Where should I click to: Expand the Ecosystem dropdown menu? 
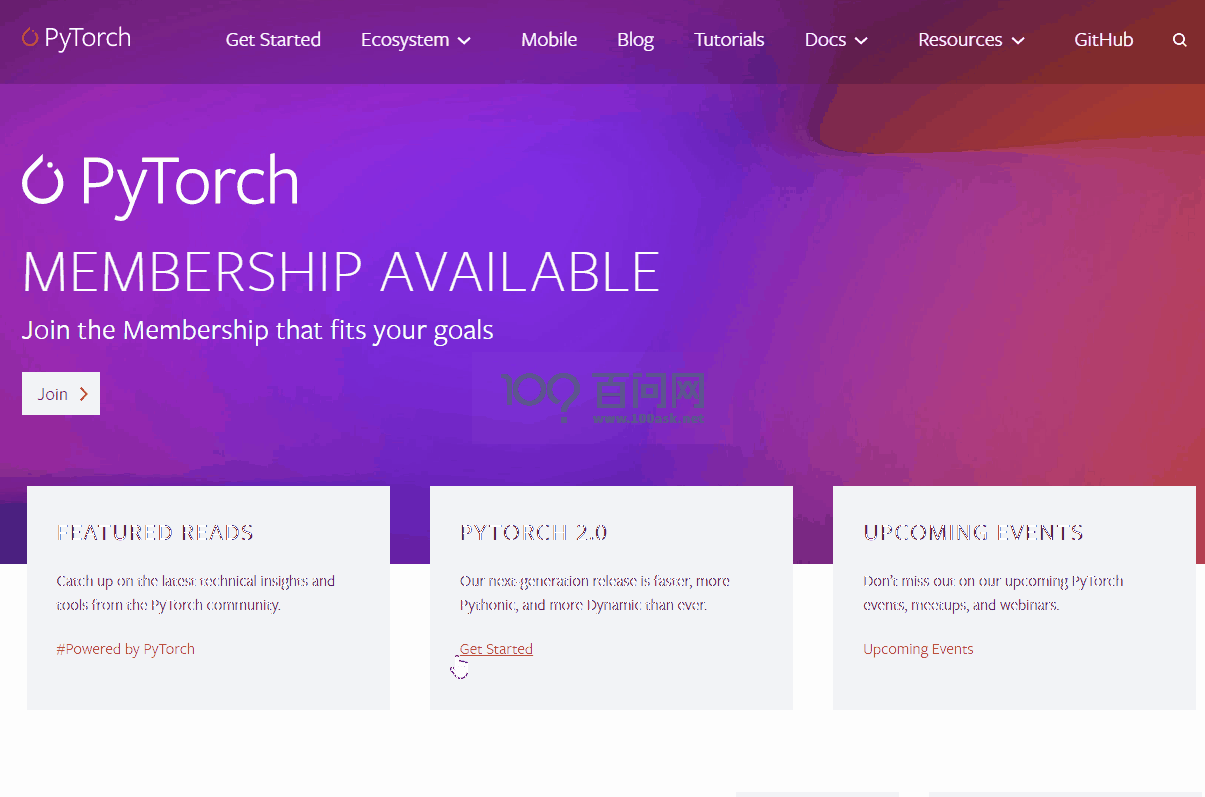pos(415,40)
